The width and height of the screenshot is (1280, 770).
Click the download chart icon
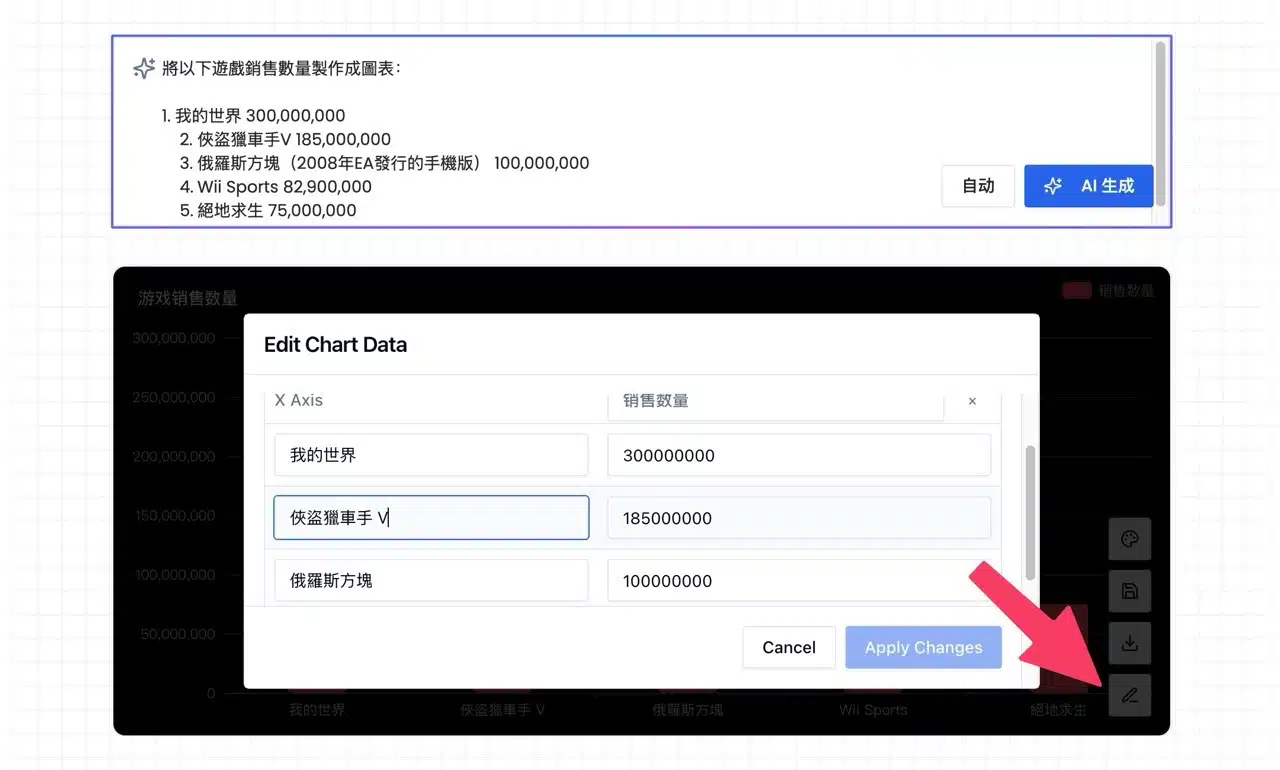click(x=1129, y=643)
